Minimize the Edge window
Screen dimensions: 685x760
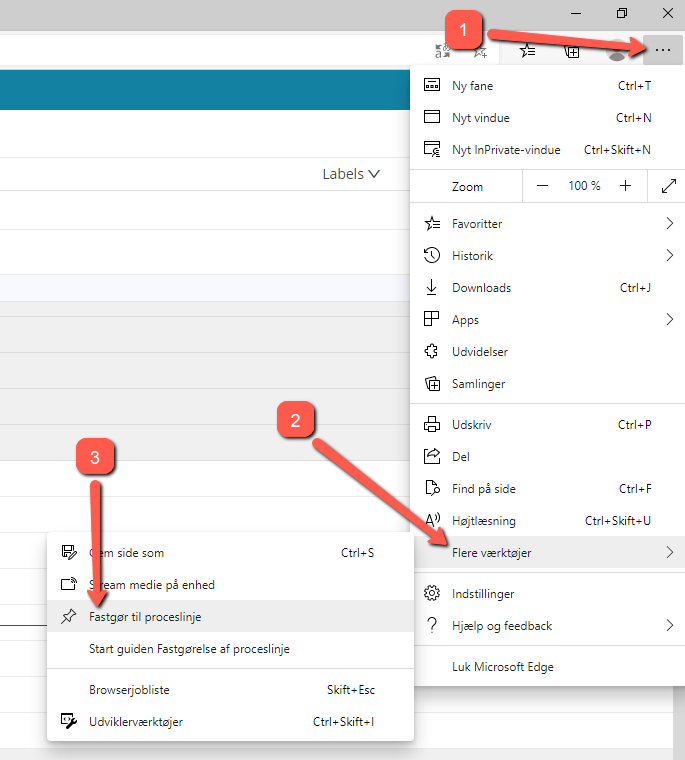[576, 14]
